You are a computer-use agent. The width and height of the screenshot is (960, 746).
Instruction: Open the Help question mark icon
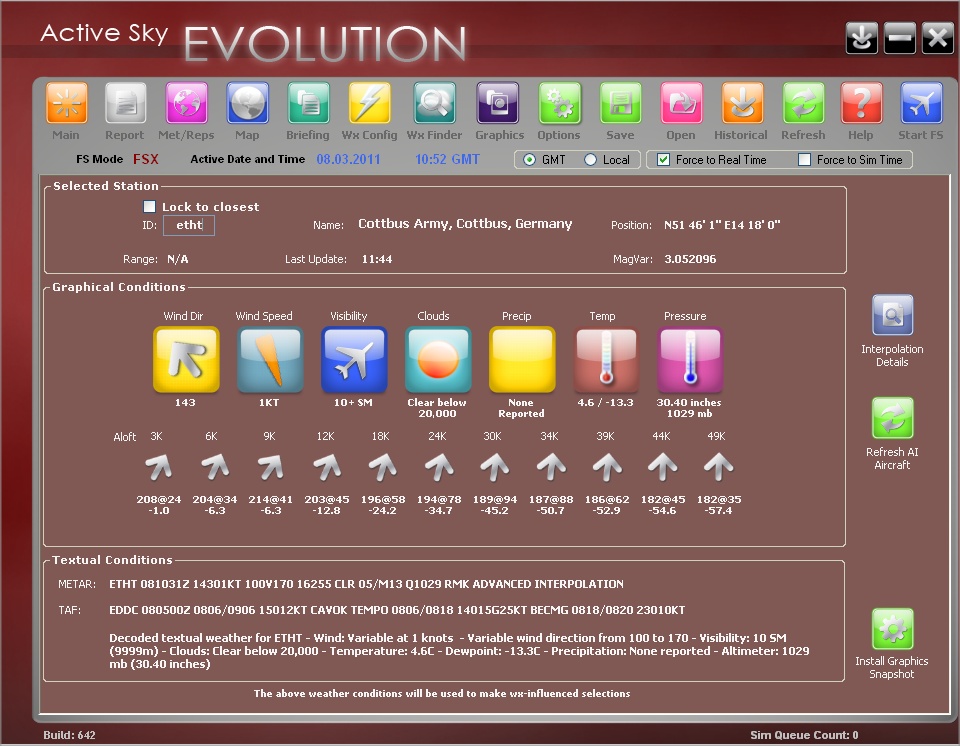point(861,103)
